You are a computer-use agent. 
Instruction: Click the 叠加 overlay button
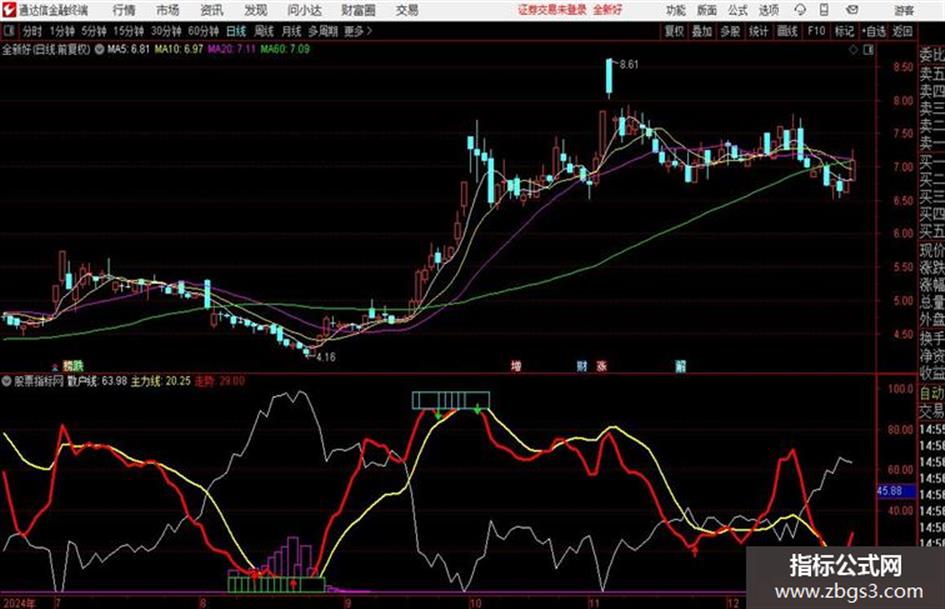(702, 31)
